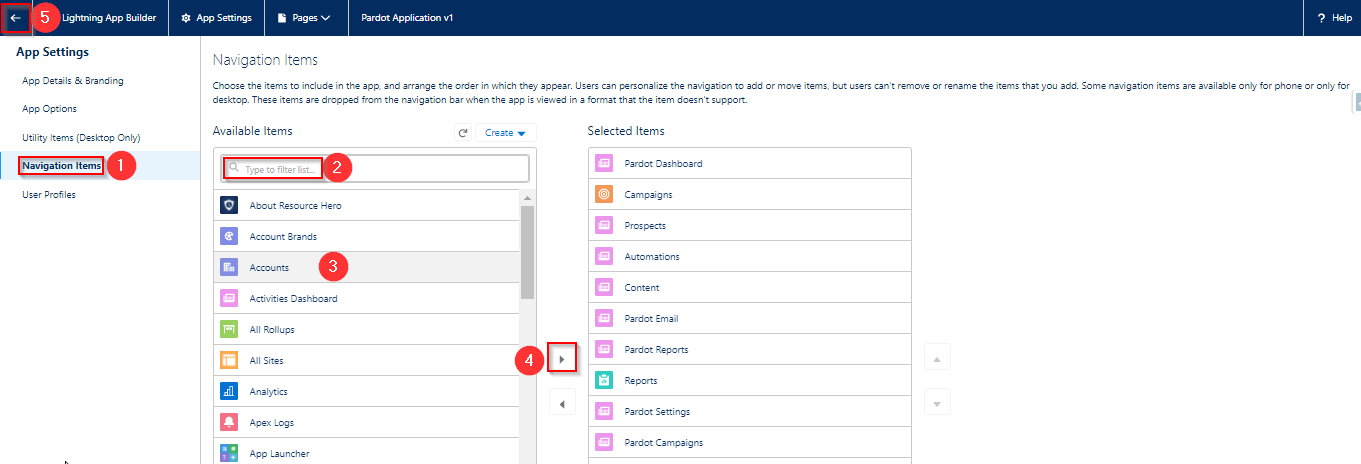This screenshot has height=464, width=1361.
Task: Select Utility Items (Desktop Only)
Action: coord(81,137)
